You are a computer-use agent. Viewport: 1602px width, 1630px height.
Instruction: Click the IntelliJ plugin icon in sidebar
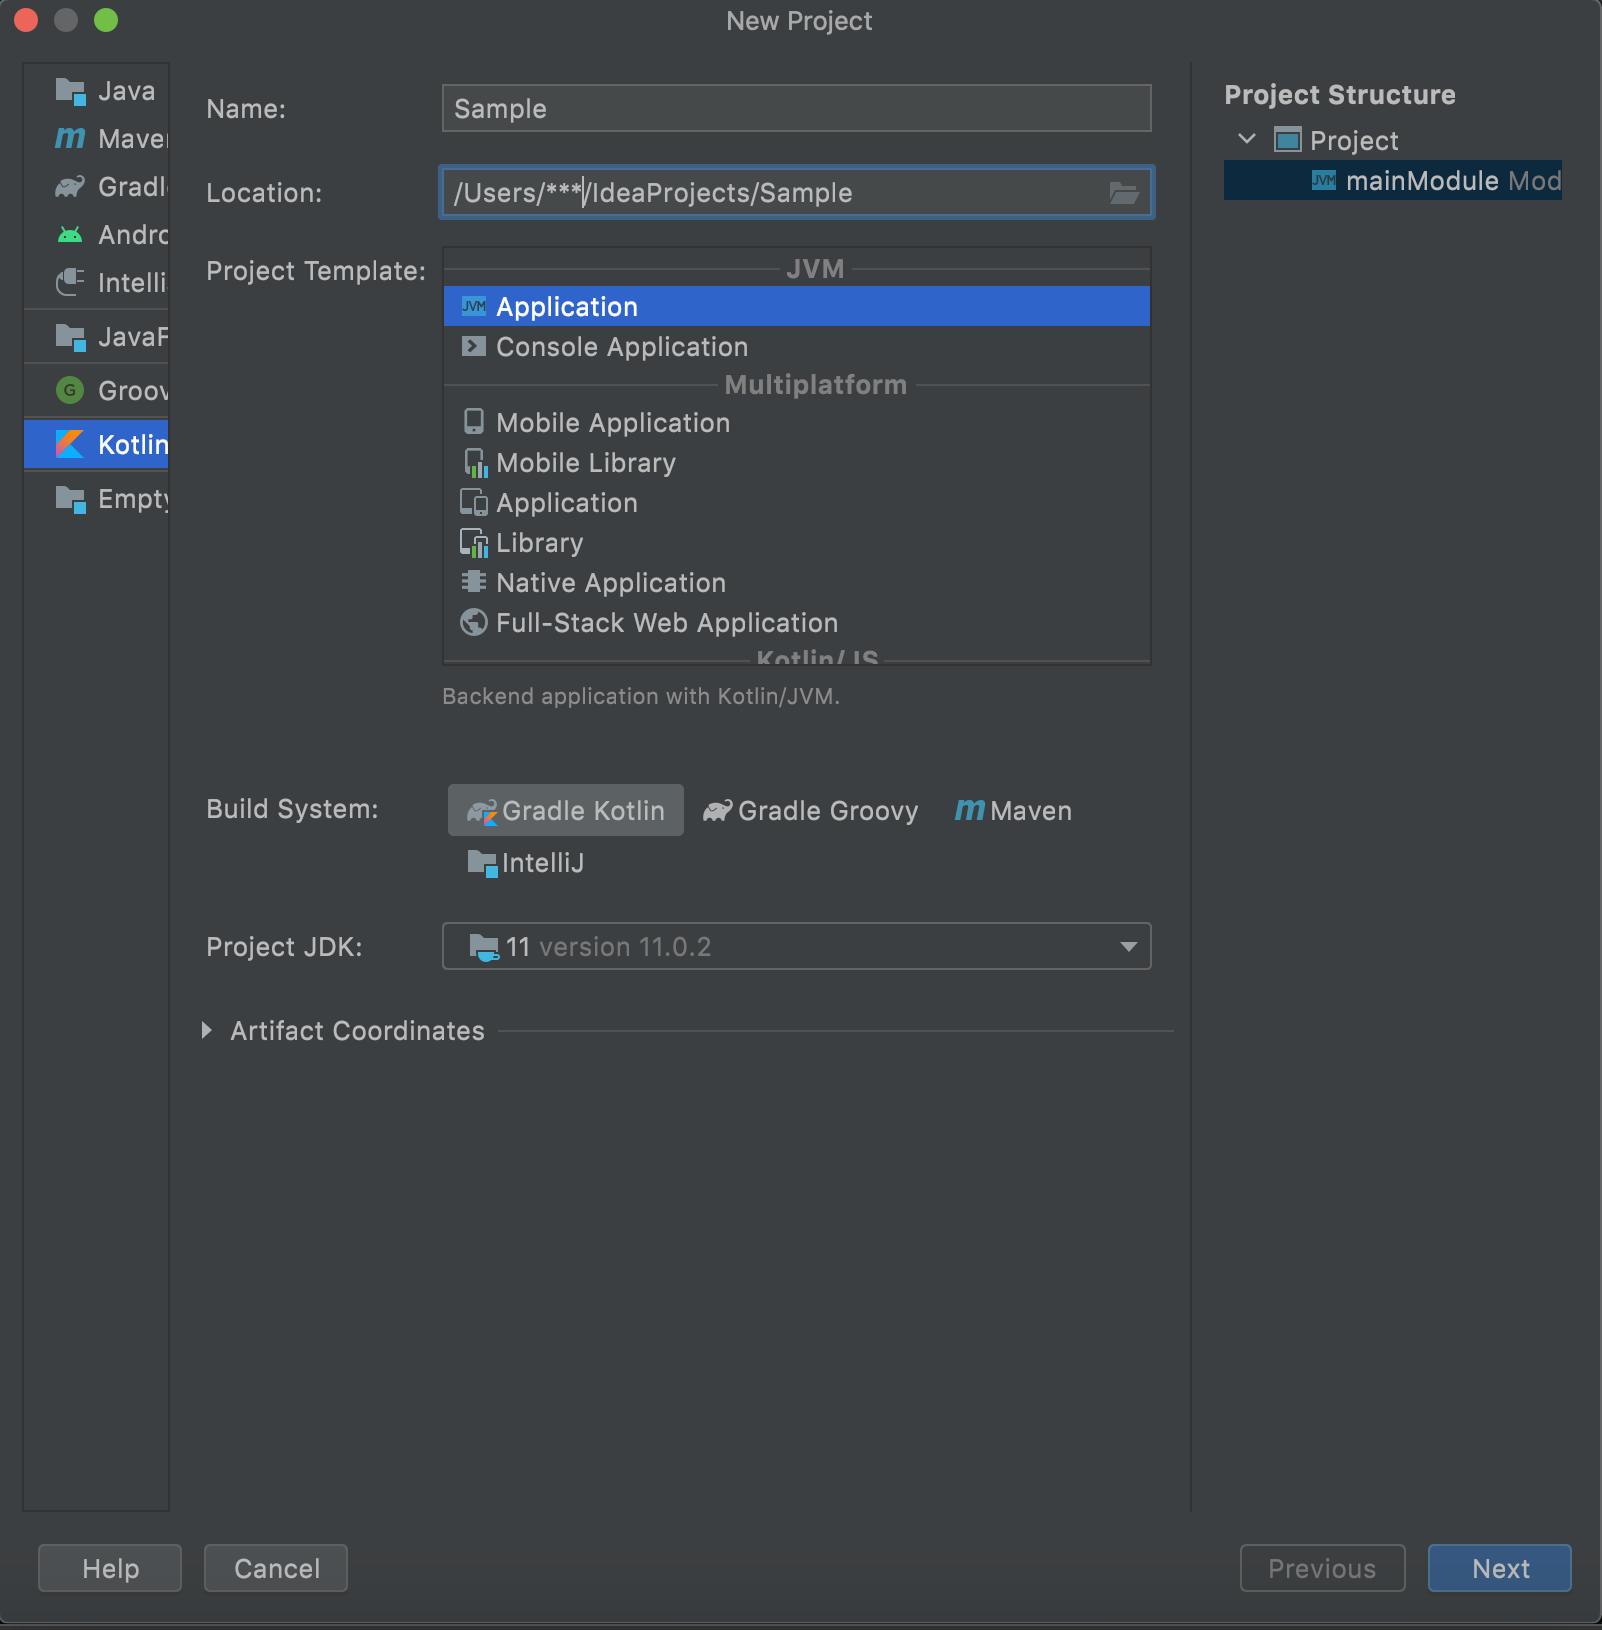70,282
